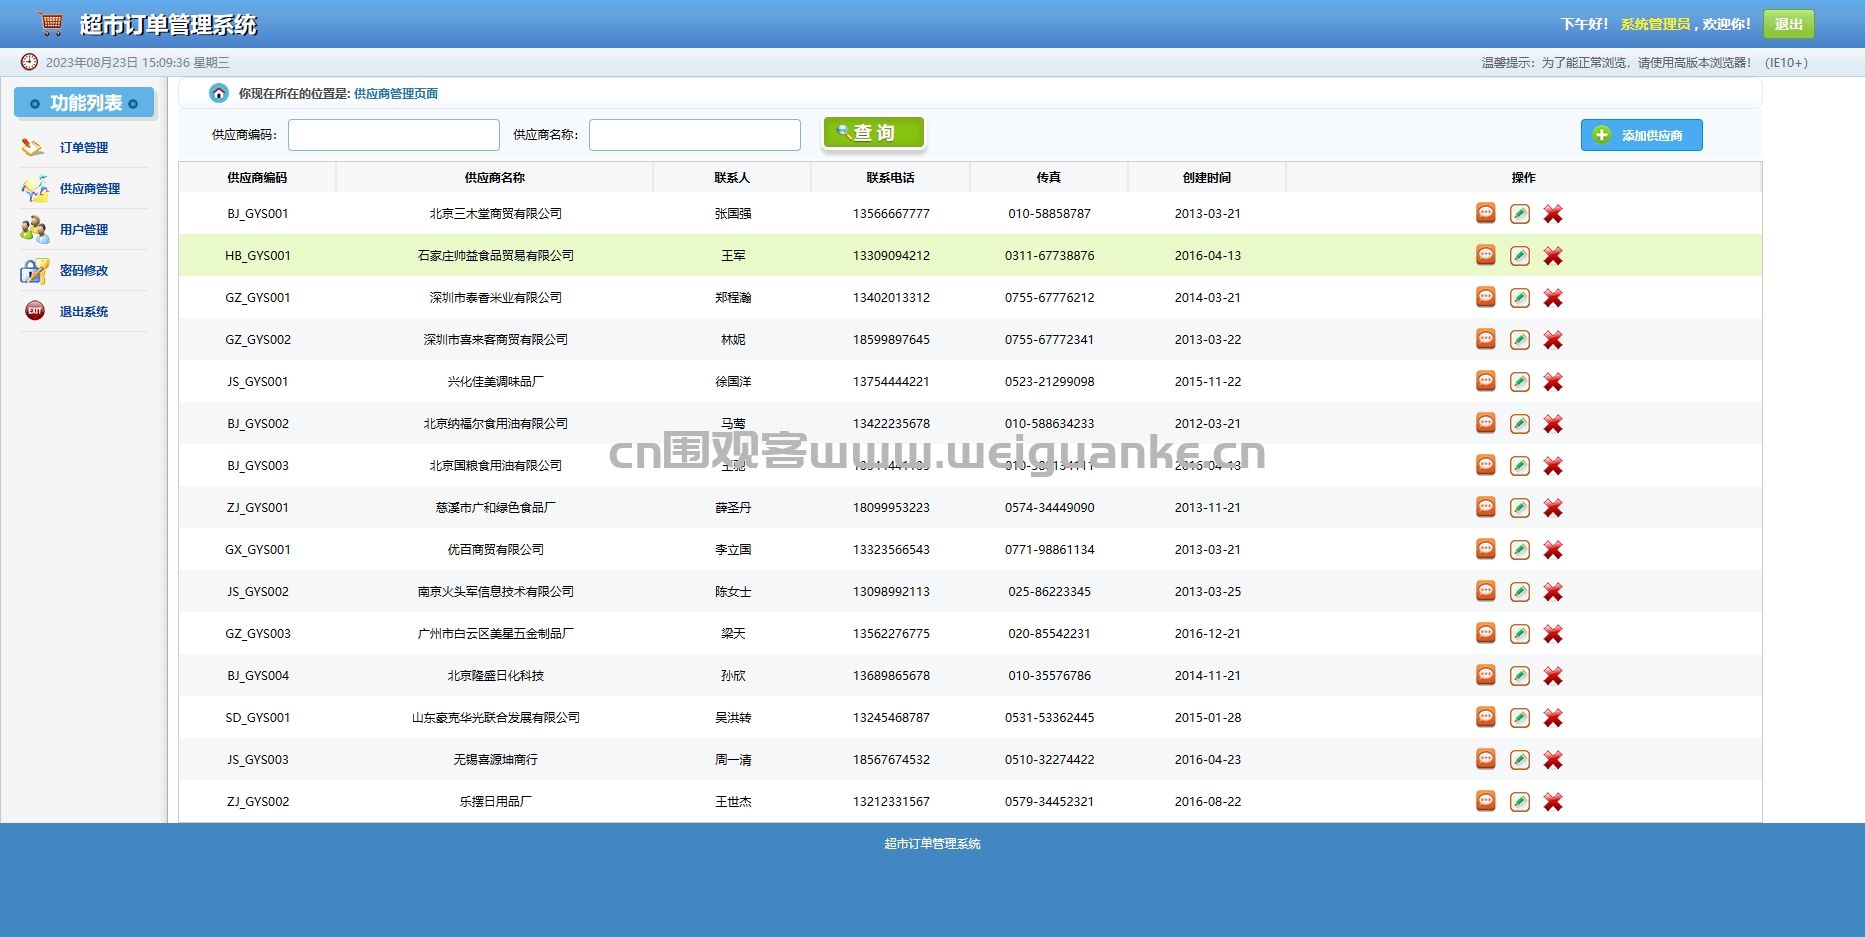Viewport: 1865px width, 937px height.
Task: Open 订单管理 in the sidebar
Action: 84,148
